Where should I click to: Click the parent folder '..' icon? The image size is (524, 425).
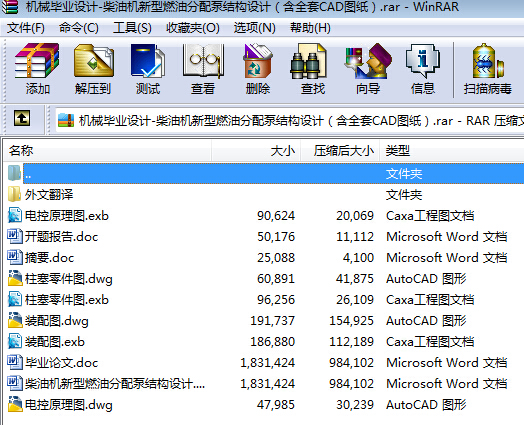(14, 173)
